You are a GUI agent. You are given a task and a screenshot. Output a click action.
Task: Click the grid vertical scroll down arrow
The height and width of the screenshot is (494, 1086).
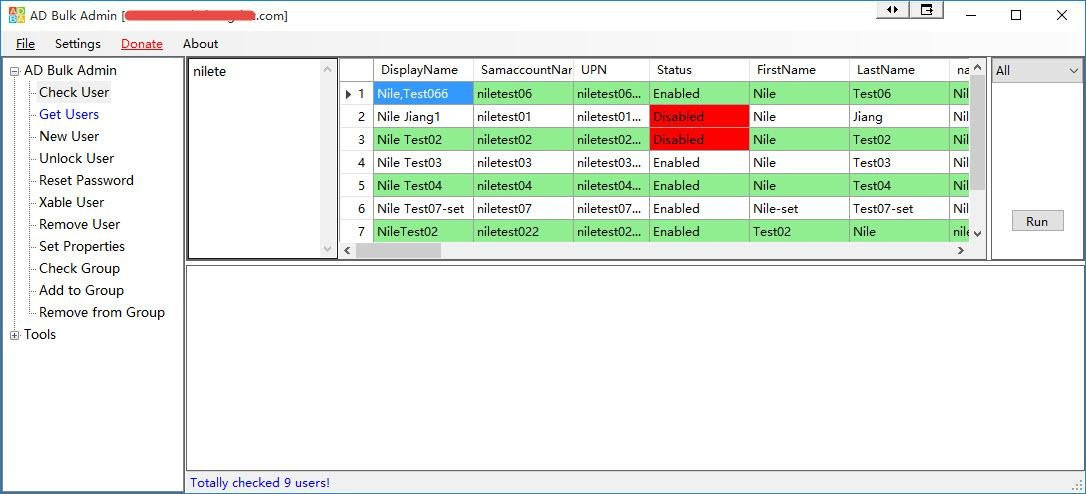(x=977, y=233)
